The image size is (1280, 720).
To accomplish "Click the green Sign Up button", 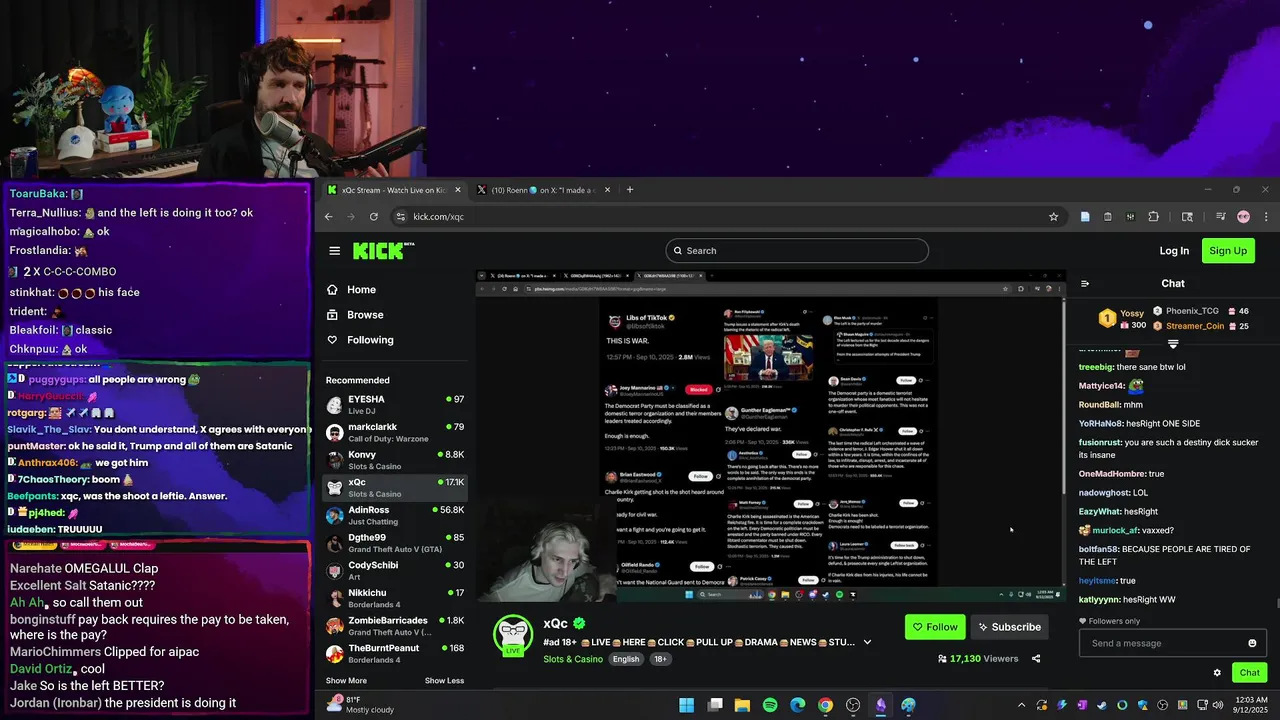I will [x=1228, y=251].
